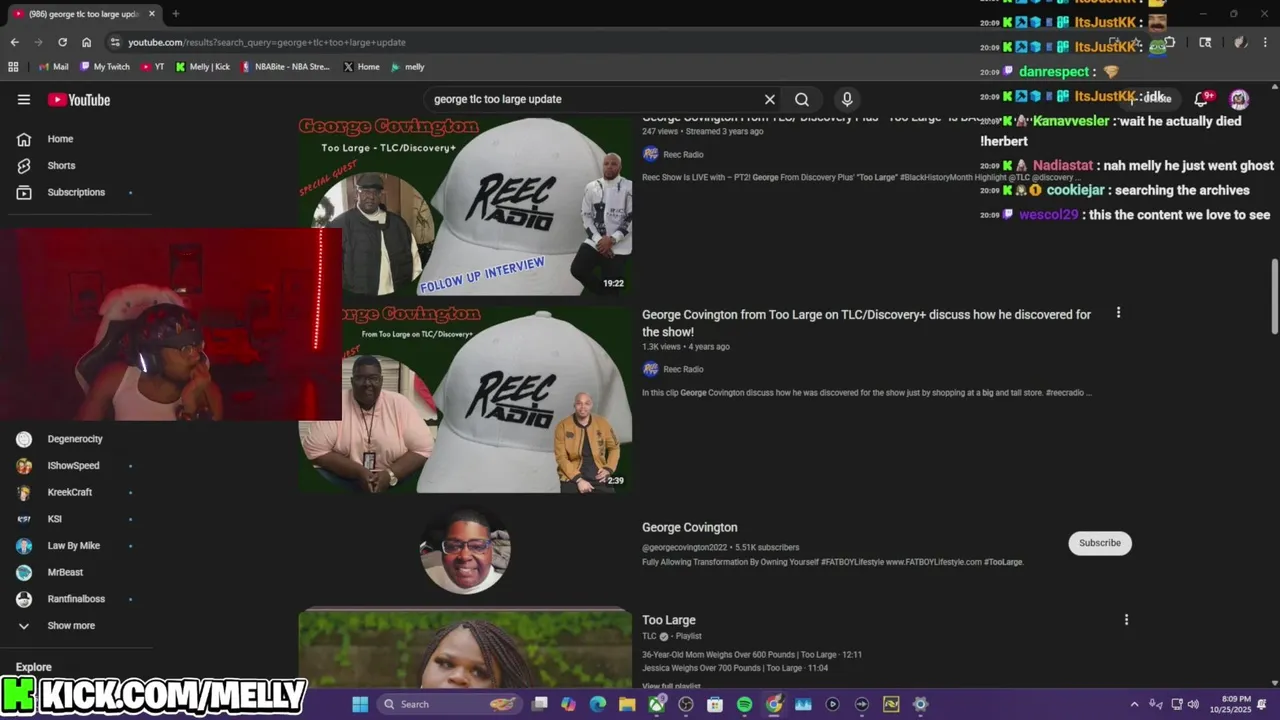Open Degenerocity channel subscription
Screen dimensions: 1280x720
pyautogui.click(x=75, y=439)
